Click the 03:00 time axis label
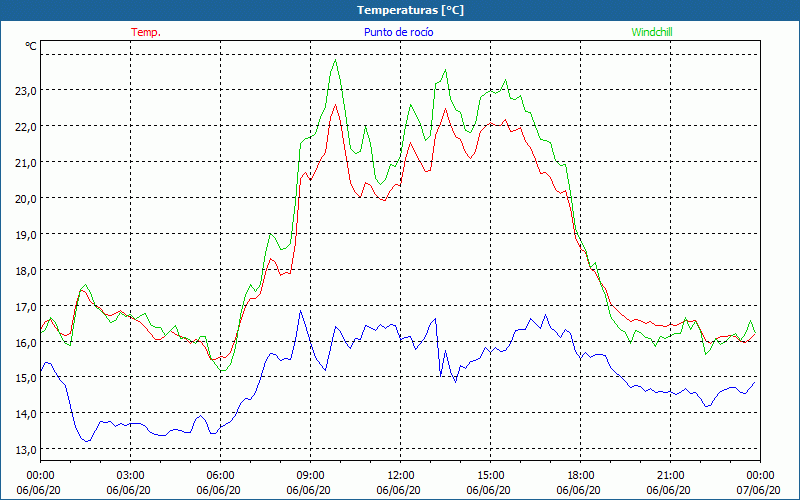 pyautogui.click(x=130, y=476)
